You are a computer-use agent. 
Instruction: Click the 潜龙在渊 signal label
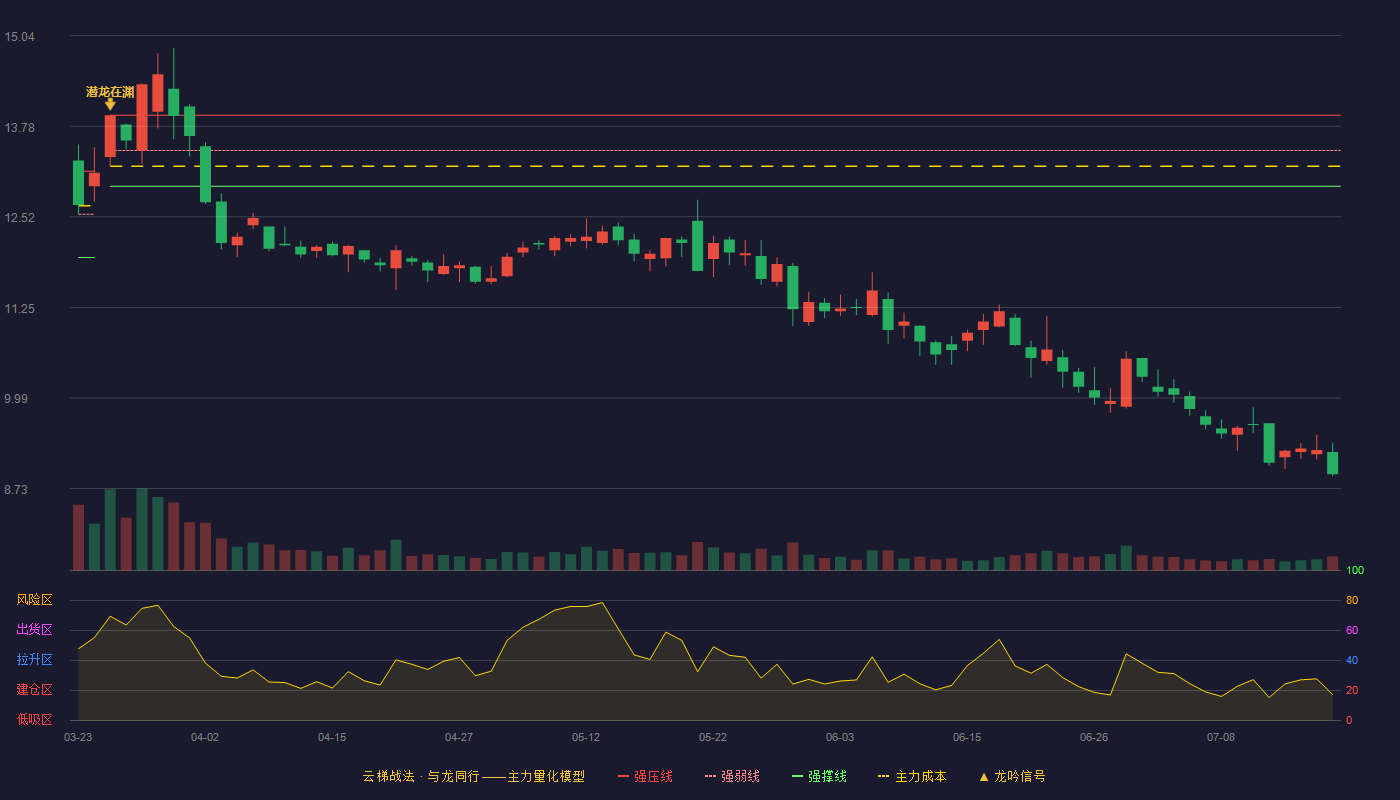point(110,91)
